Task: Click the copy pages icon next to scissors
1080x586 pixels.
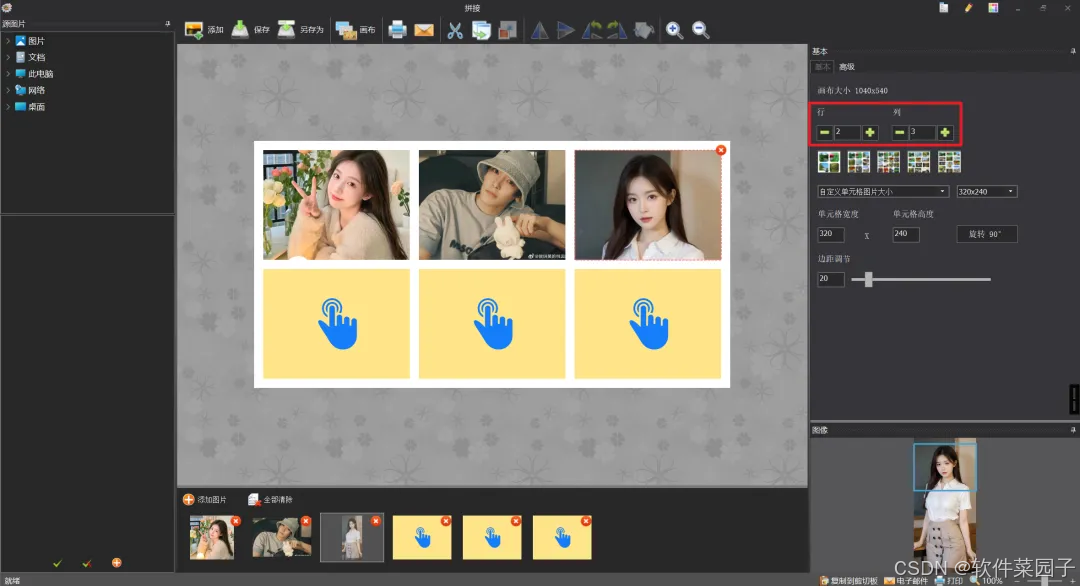Action: (x=481, y=30)
